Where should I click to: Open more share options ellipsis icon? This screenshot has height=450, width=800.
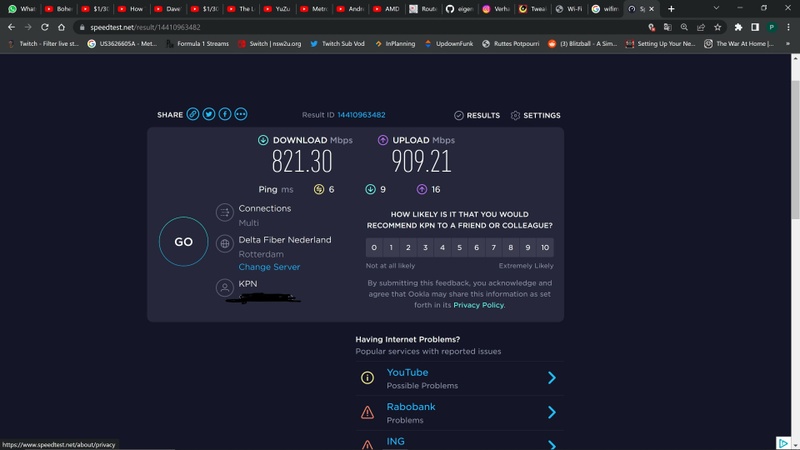pos(241,114)
